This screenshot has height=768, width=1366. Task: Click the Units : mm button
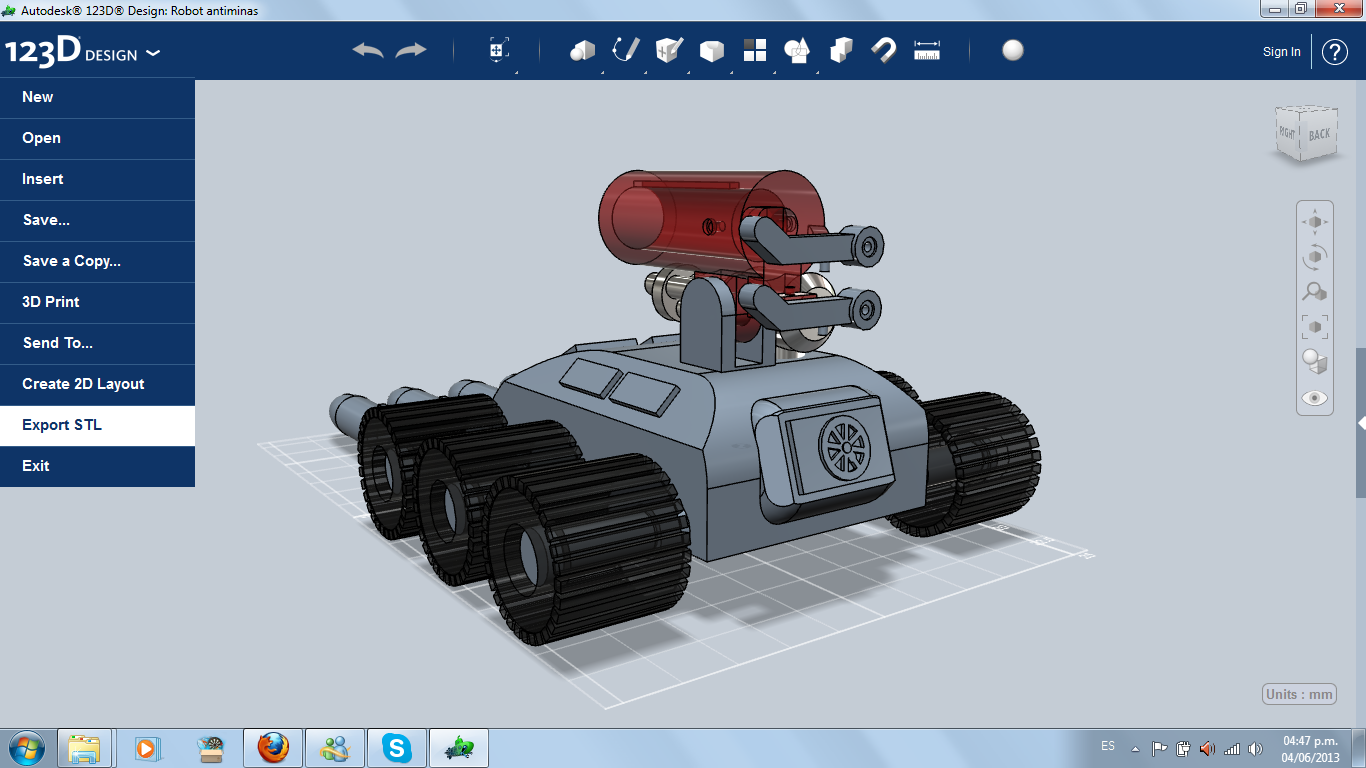(x=1300, y=694)
